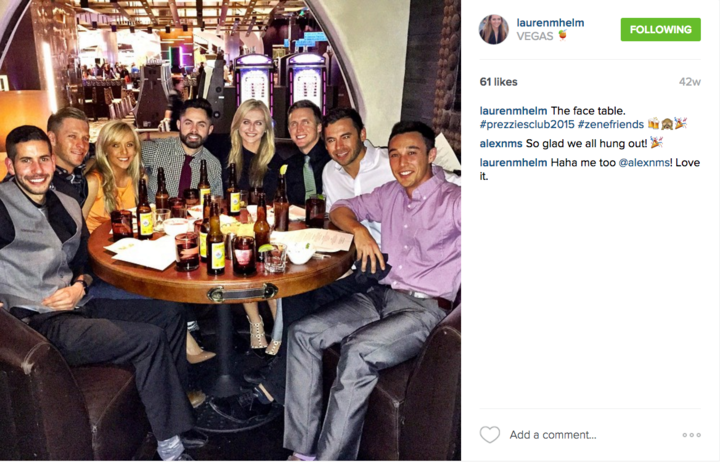Open the three-dot more options menu

[691, 435]
